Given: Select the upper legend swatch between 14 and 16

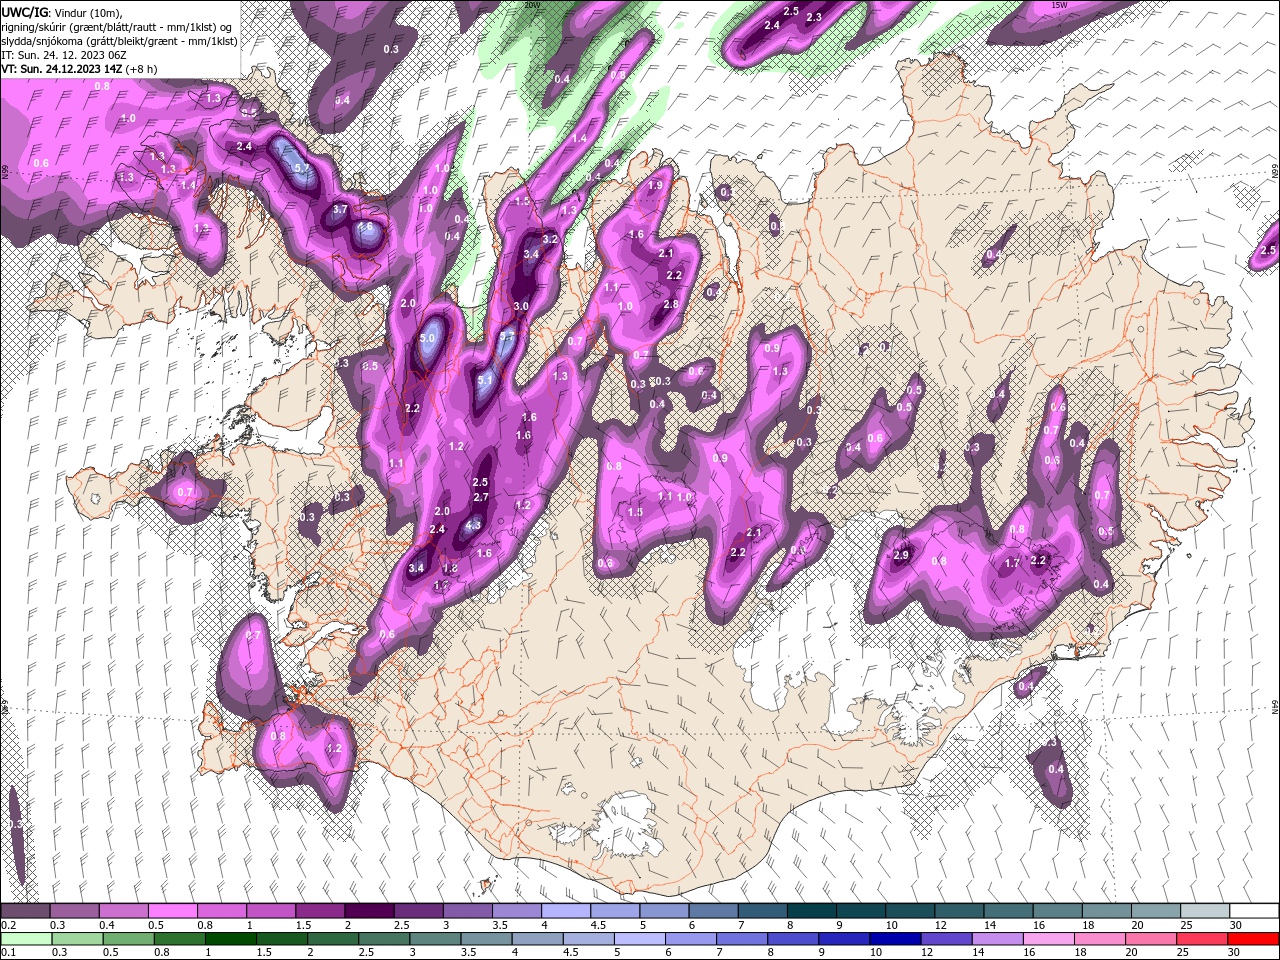Looking at the screenshot, I should tap(1008, 911).
